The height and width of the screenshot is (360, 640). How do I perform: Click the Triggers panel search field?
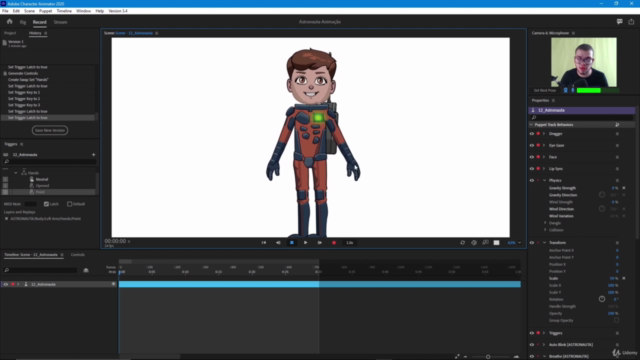pos(50,162)
